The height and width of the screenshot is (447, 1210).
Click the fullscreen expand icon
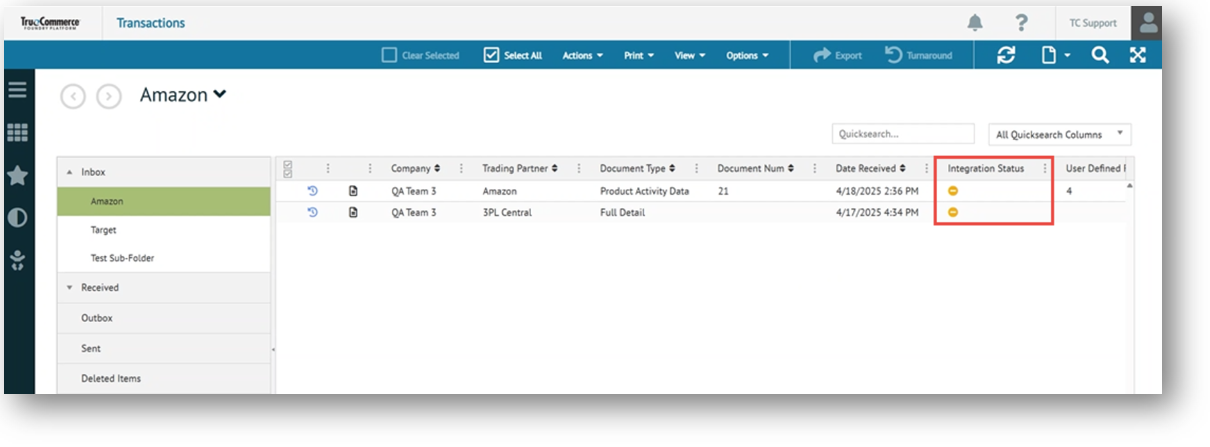(x=1138, y=56)
